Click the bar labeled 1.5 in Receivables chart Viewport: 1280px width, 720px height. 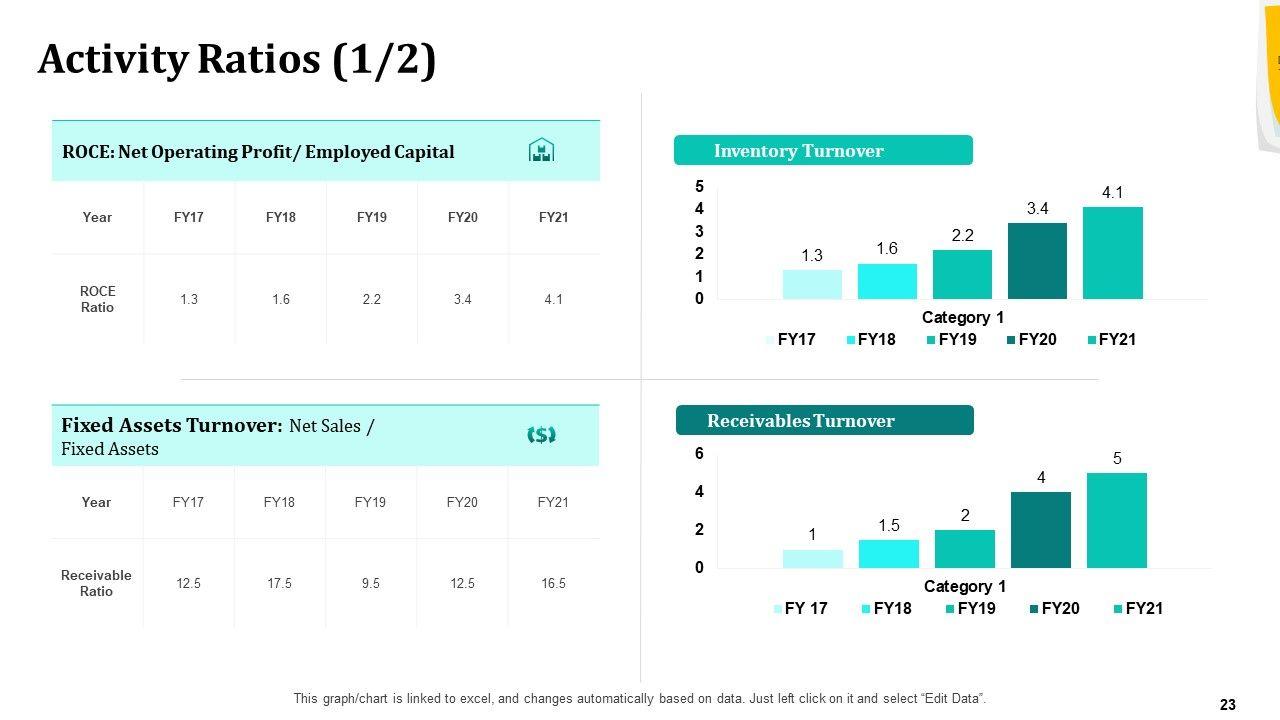(x=888, y=554)
